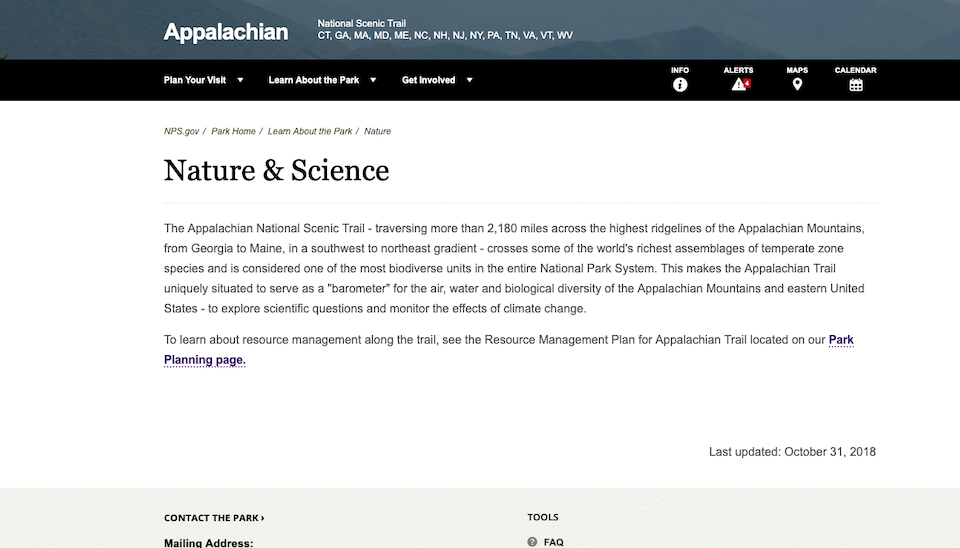The height and width of the screenshot is (548, 960).
Task: Follow the NPS.gov breadcrumb link
Action: pyautogui.click(x=181, y=131)
